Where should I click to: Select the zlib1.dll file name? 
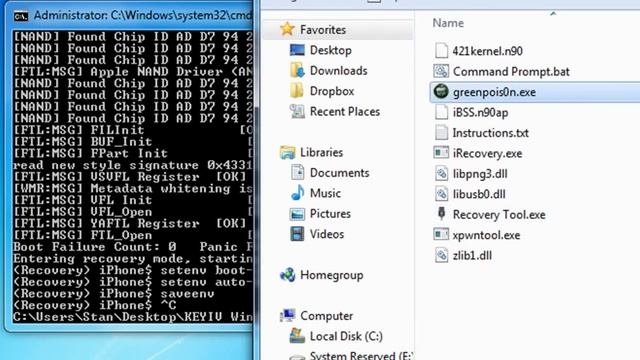pyautogui.click(x=472, y=256)
